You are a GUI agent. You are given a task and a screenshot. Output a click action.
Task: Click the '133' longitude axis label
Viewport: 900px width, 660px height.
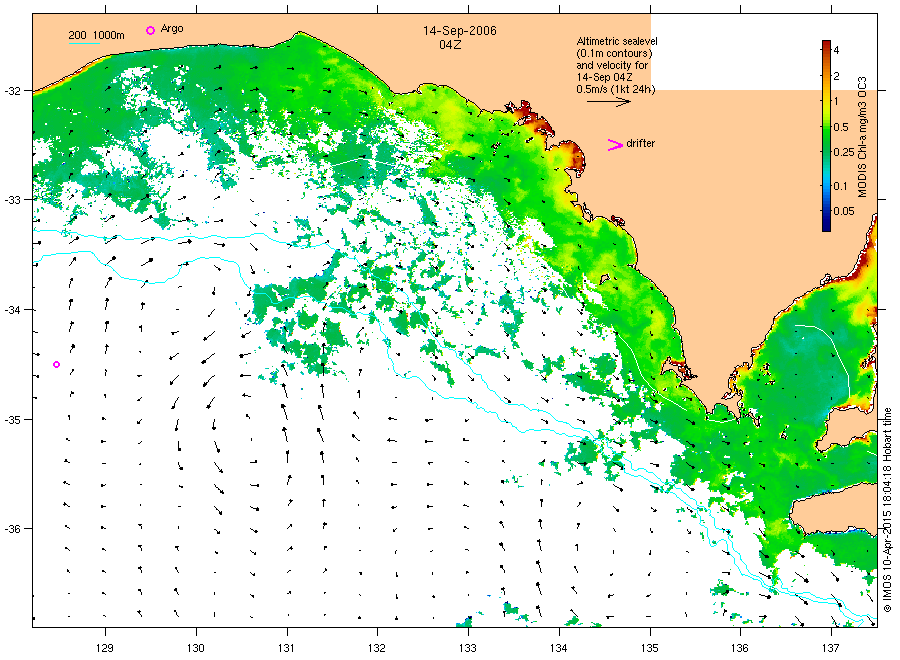click(468, 649)
